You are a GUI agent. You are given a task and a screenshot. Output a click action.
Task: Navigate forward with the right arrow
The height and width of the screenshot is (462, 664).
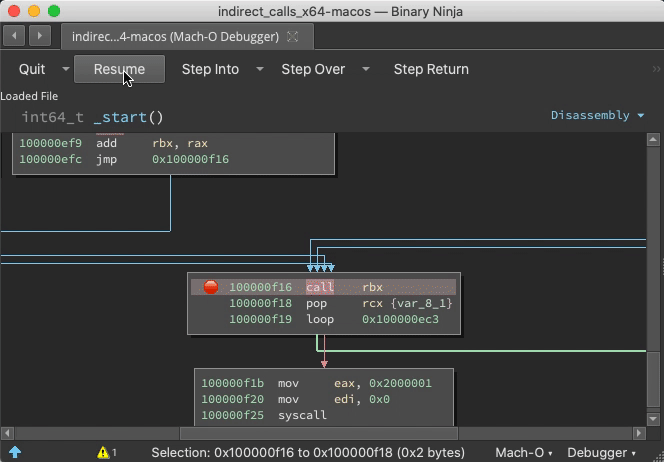pos(39,37)
